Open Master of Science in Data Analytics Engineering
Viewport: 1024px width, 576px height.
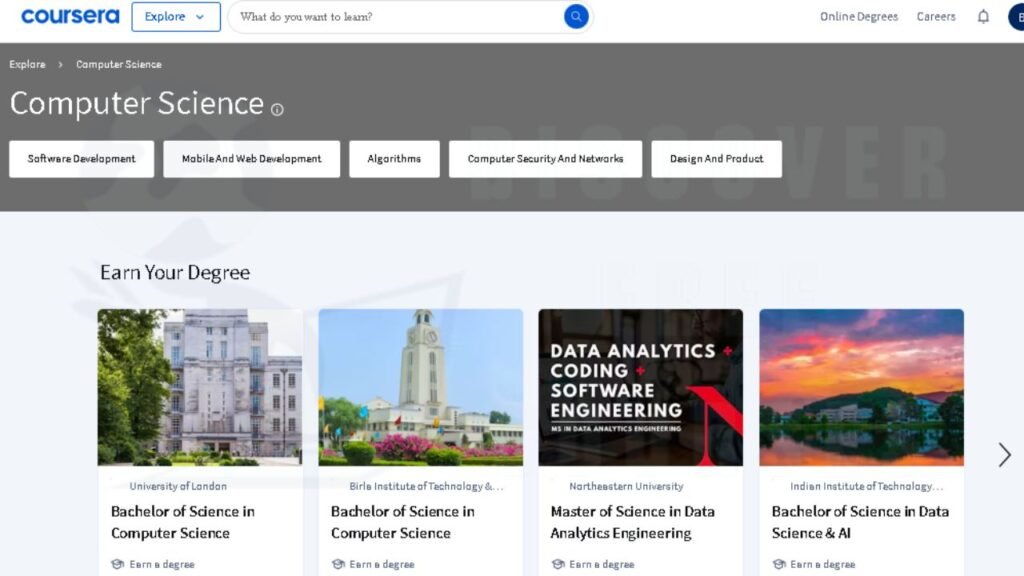click(x=633, y=522)
